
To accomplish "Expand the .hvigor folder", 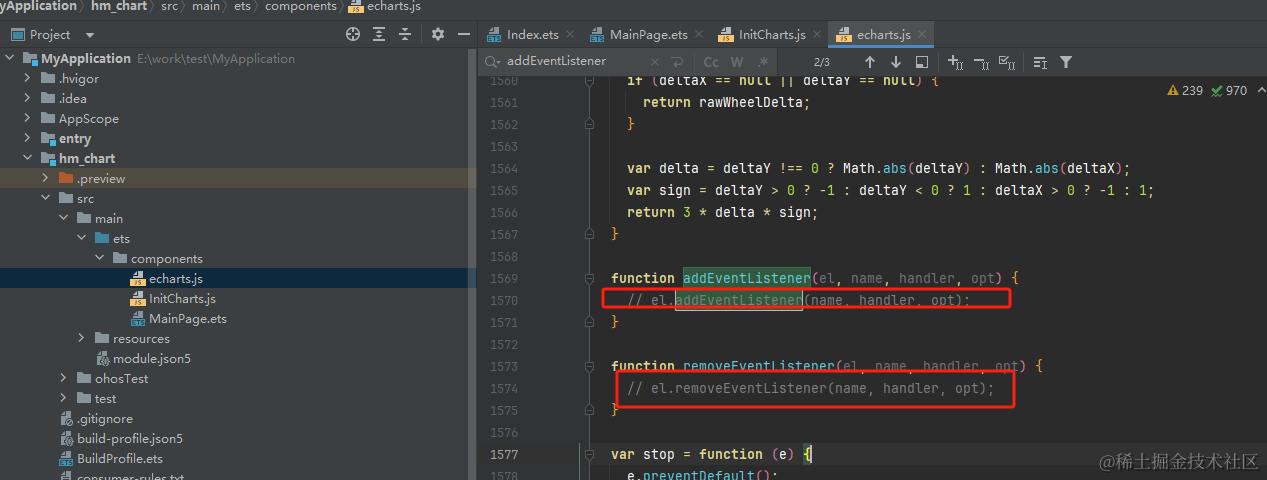I will coord(28,78).
